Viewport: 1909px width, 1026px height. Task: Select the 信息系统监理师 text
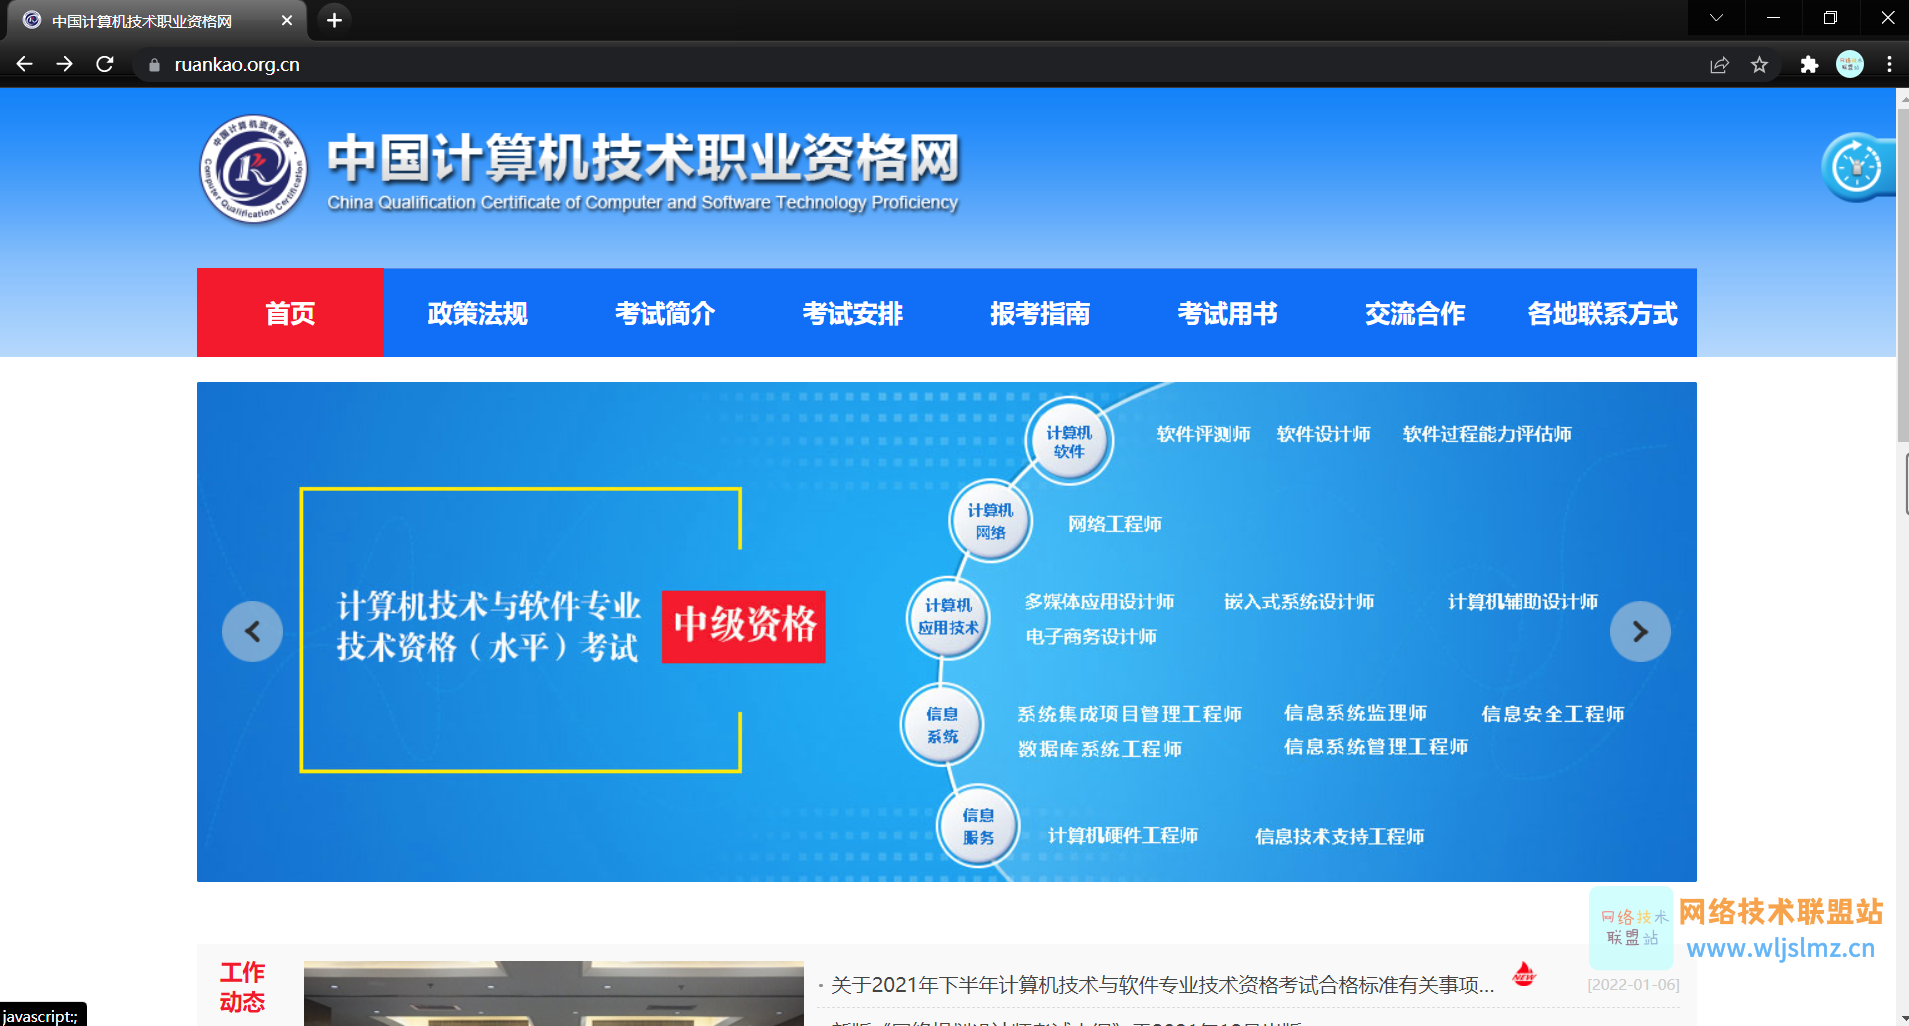(x=1355, y=713)
